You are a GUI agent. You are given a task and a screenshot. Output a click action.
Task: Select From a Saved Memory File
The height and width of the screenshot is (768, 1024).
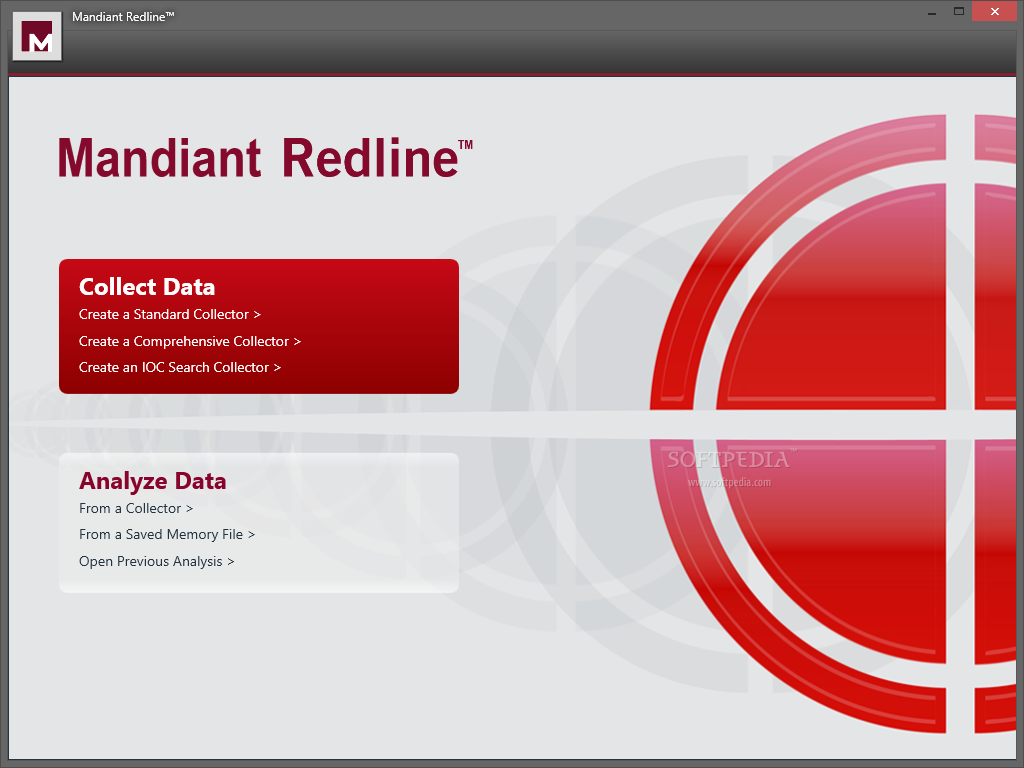pyautogui.click(x=167, y=534)
